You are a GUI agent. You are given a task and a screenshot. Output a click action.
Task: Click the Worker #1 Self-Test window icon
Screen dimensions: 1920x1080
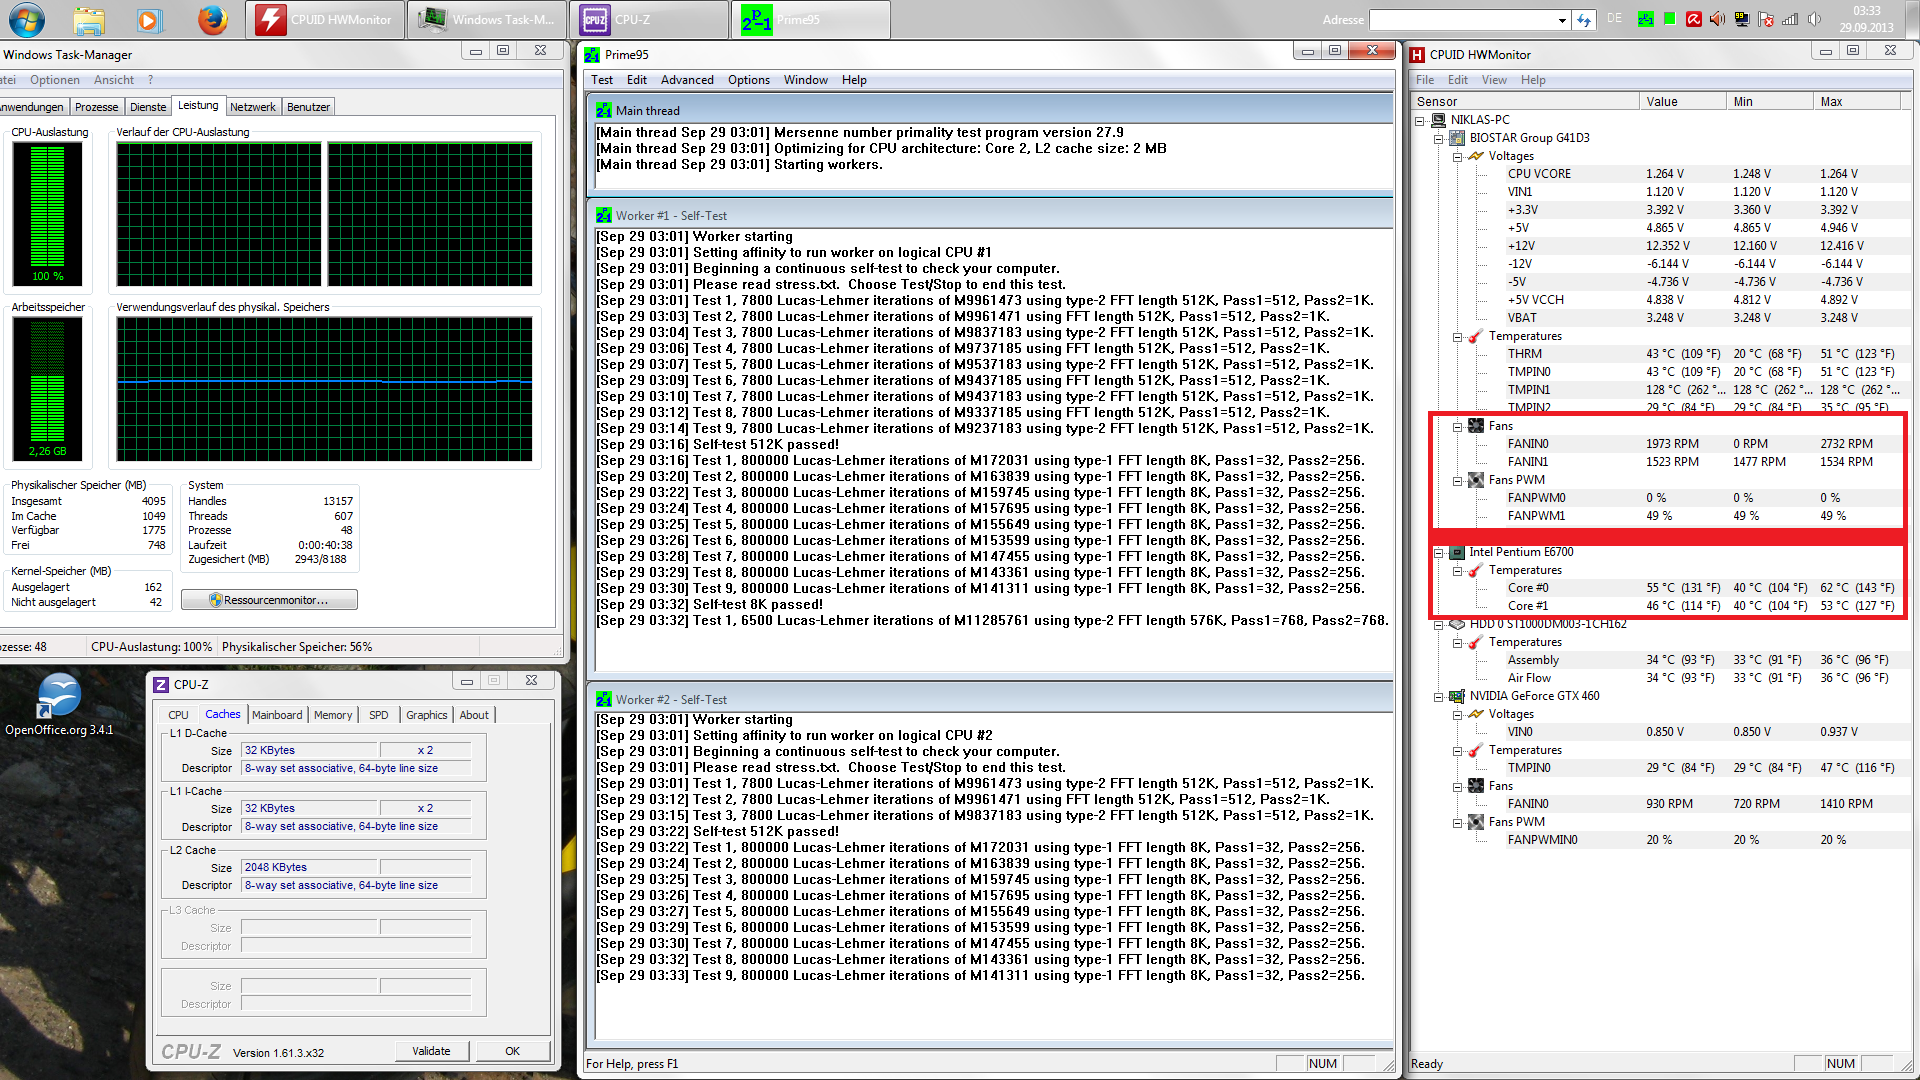(604, 216)
